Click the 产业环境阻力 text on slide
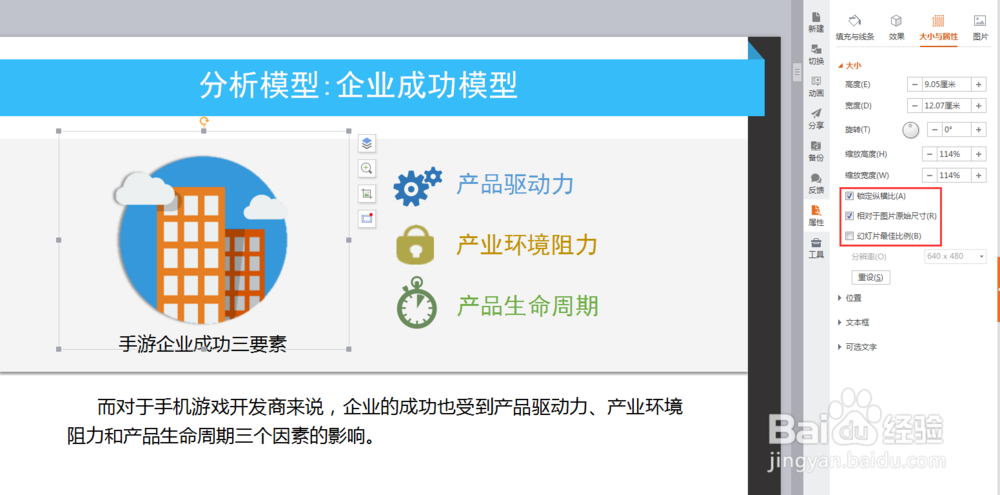This screenshot has height=495, width=1000. click(x=527, y=244)
